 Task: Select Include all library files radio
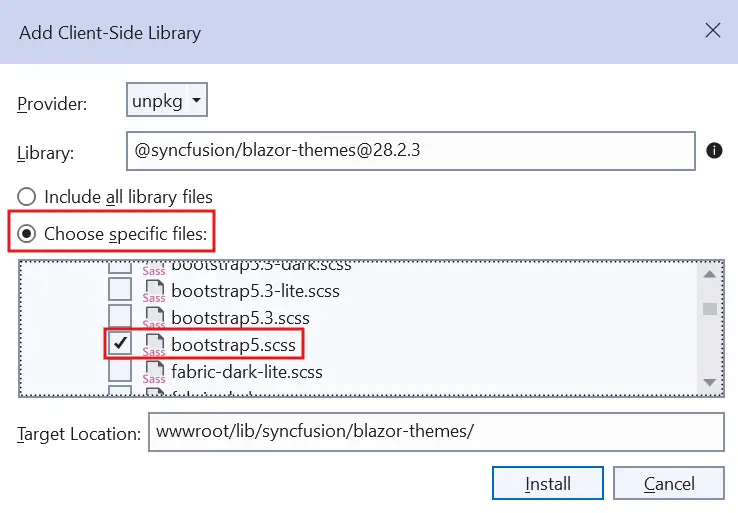(x=27, y=197)
